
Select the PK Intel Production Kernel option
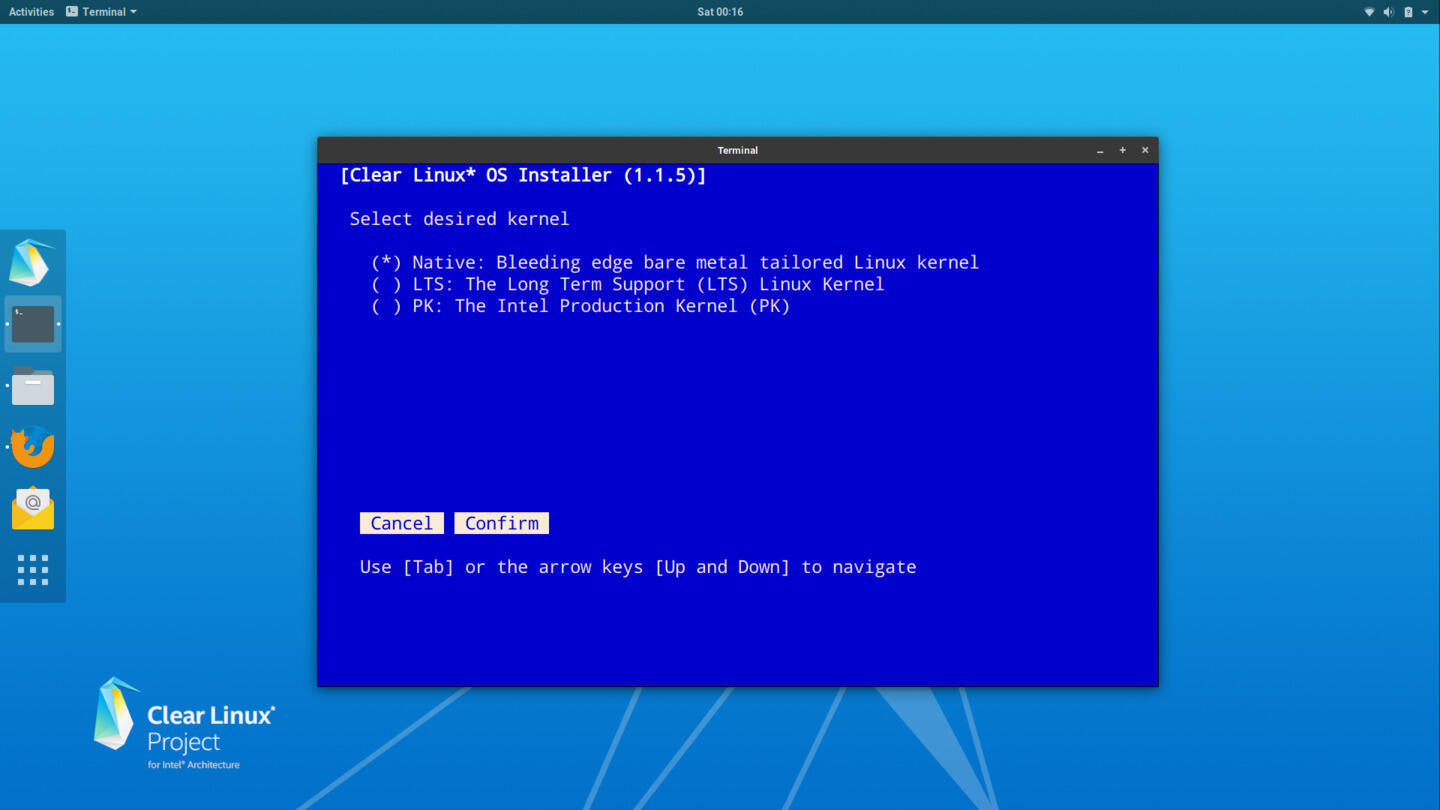[581, 306]
